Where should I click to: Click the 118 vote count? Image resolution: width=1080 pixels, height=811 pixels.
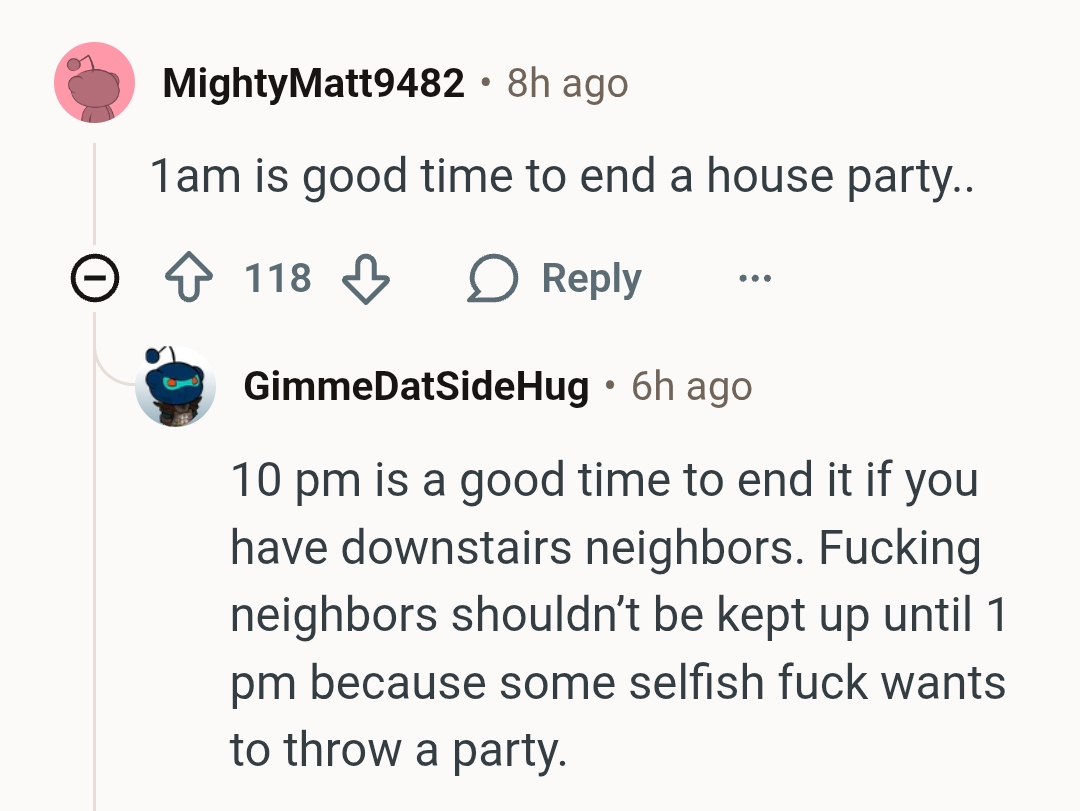pyautogui.click(x=278, y=278)
